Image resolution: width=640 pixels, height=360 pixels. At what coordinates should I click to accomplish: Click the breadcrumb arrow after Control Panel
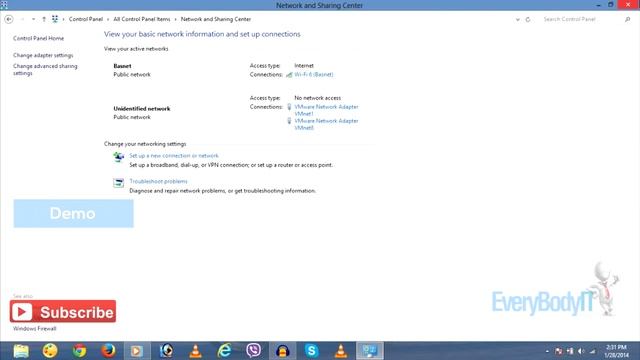pos(108,20)
